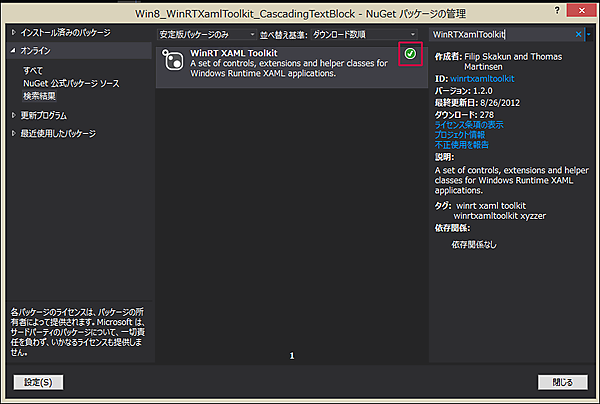Open the 安定版パッケージのみ dropdown
This screenshot has width=600, height=404.
(207, 34)
